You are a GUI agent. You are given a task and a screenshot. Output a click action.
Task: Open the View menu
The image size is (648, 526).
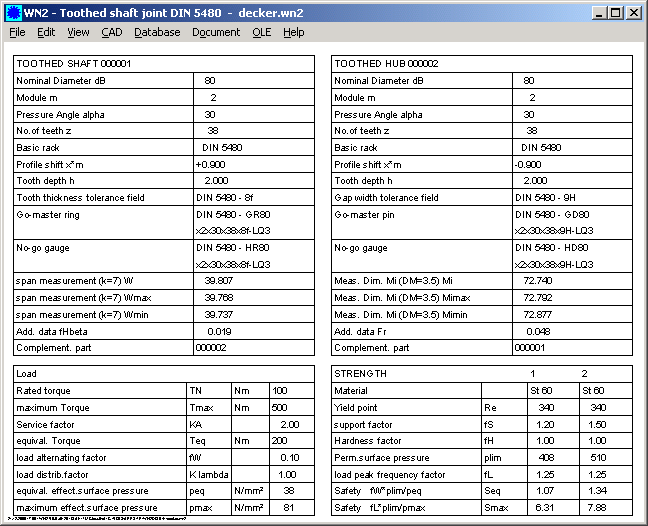[78, 32]
